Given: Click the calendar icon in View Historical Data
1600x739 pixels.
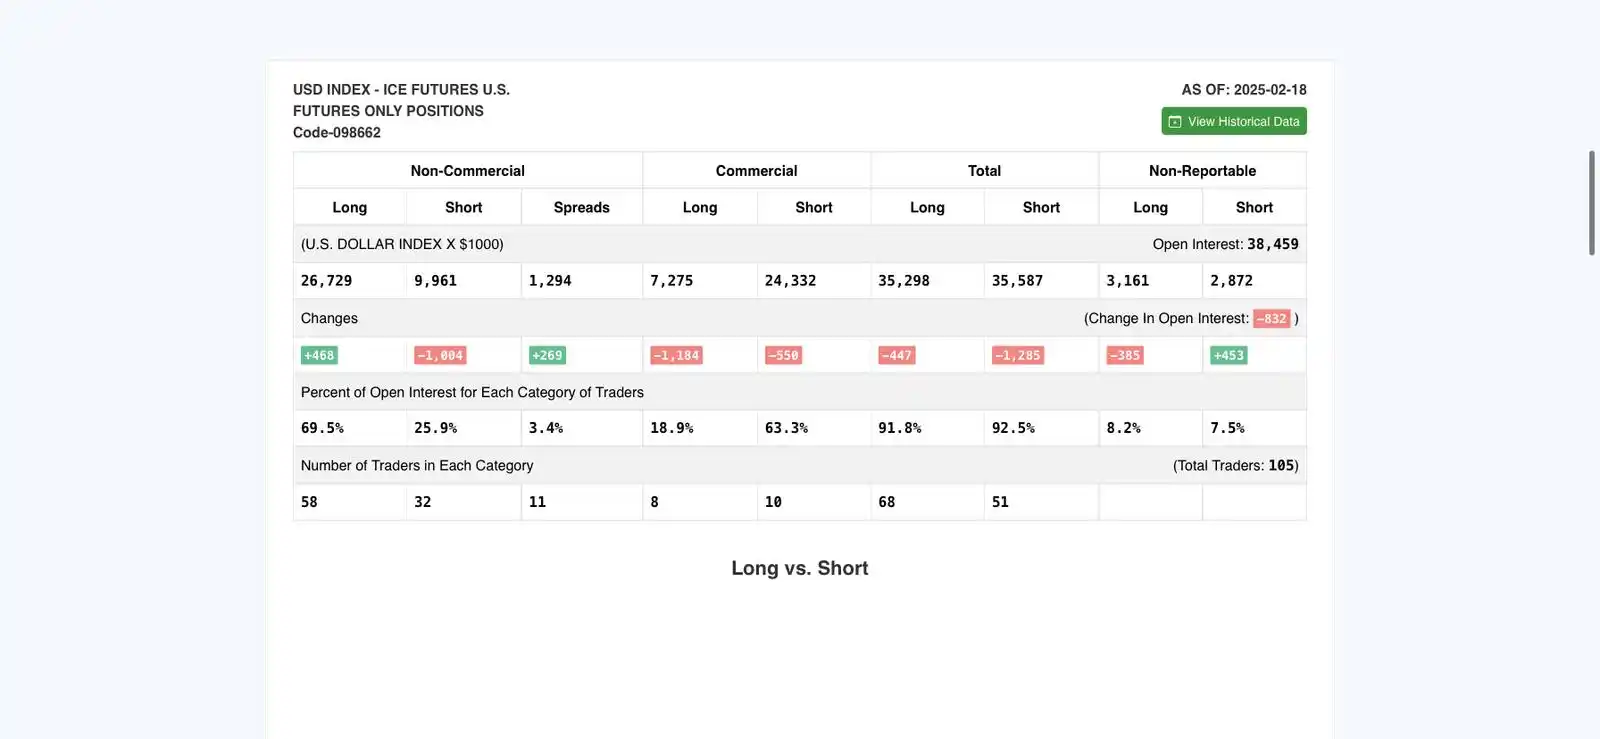Looking at the screenshot, I should tap(1175, 122).
